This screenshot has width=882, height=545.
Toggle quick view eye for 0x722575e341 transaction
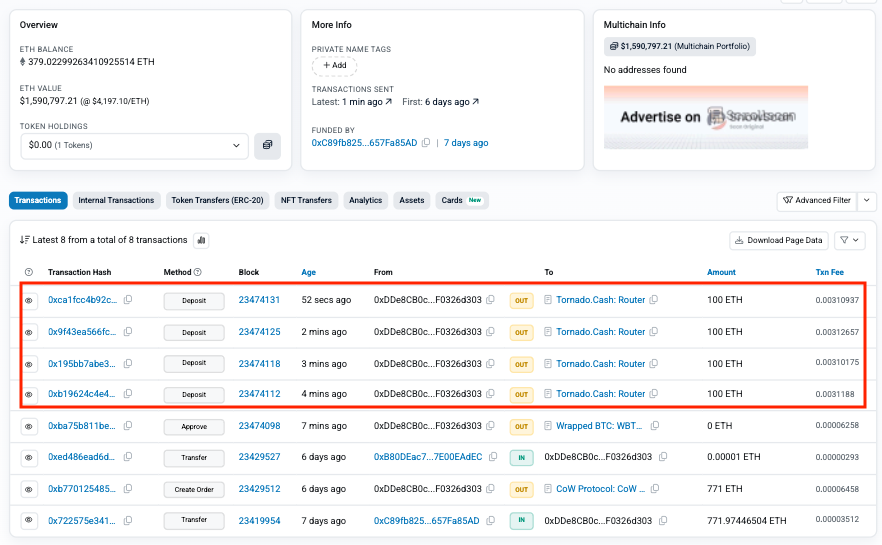(x=29, y=521)
